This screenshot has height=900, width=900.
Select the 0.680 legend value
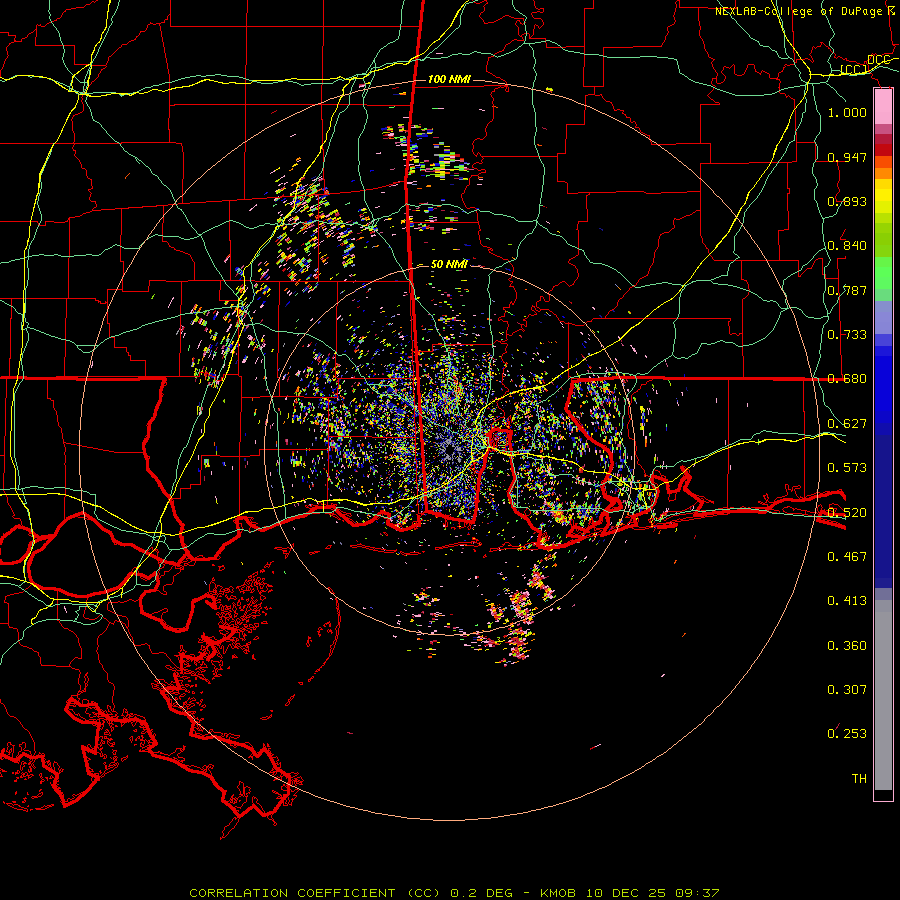pyautogui.click(x=847, y=379)
